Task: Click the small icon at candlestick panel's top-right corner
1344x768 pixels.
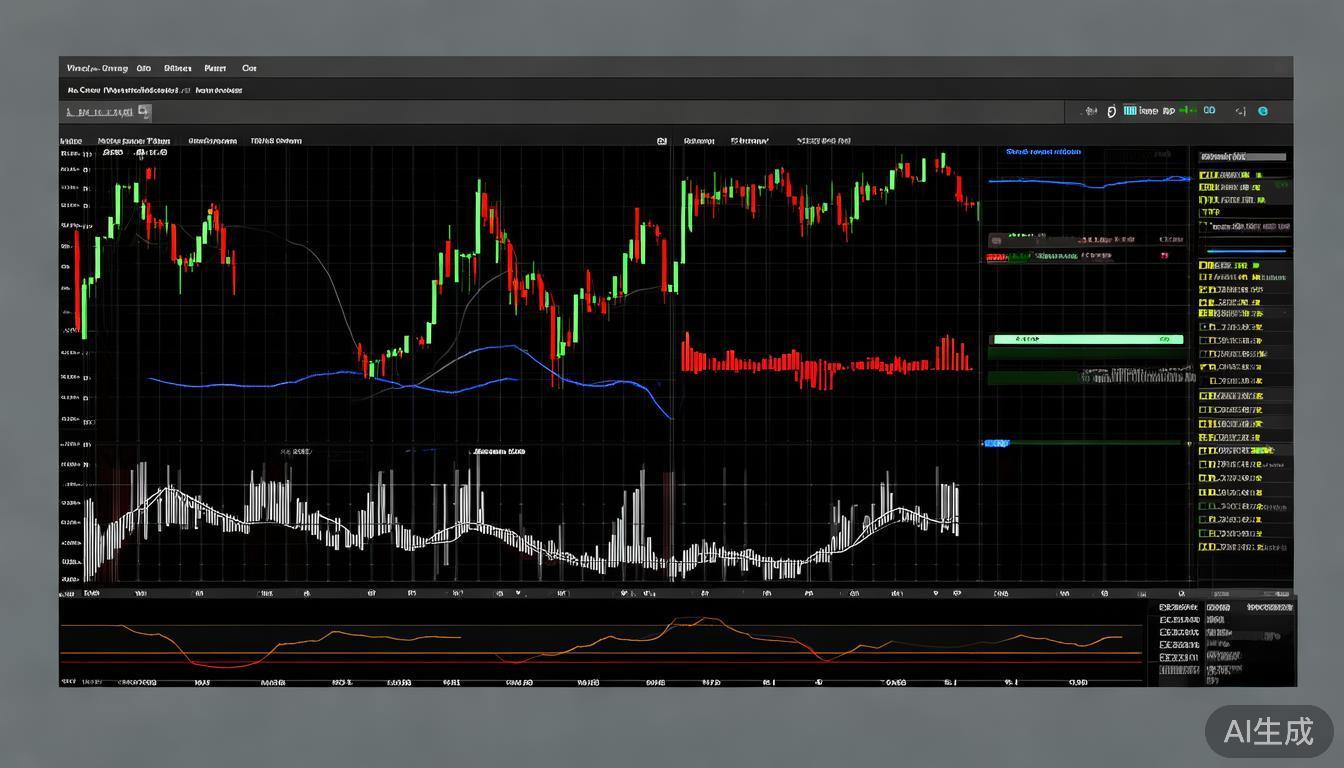Action: click(x=661, y=142)
